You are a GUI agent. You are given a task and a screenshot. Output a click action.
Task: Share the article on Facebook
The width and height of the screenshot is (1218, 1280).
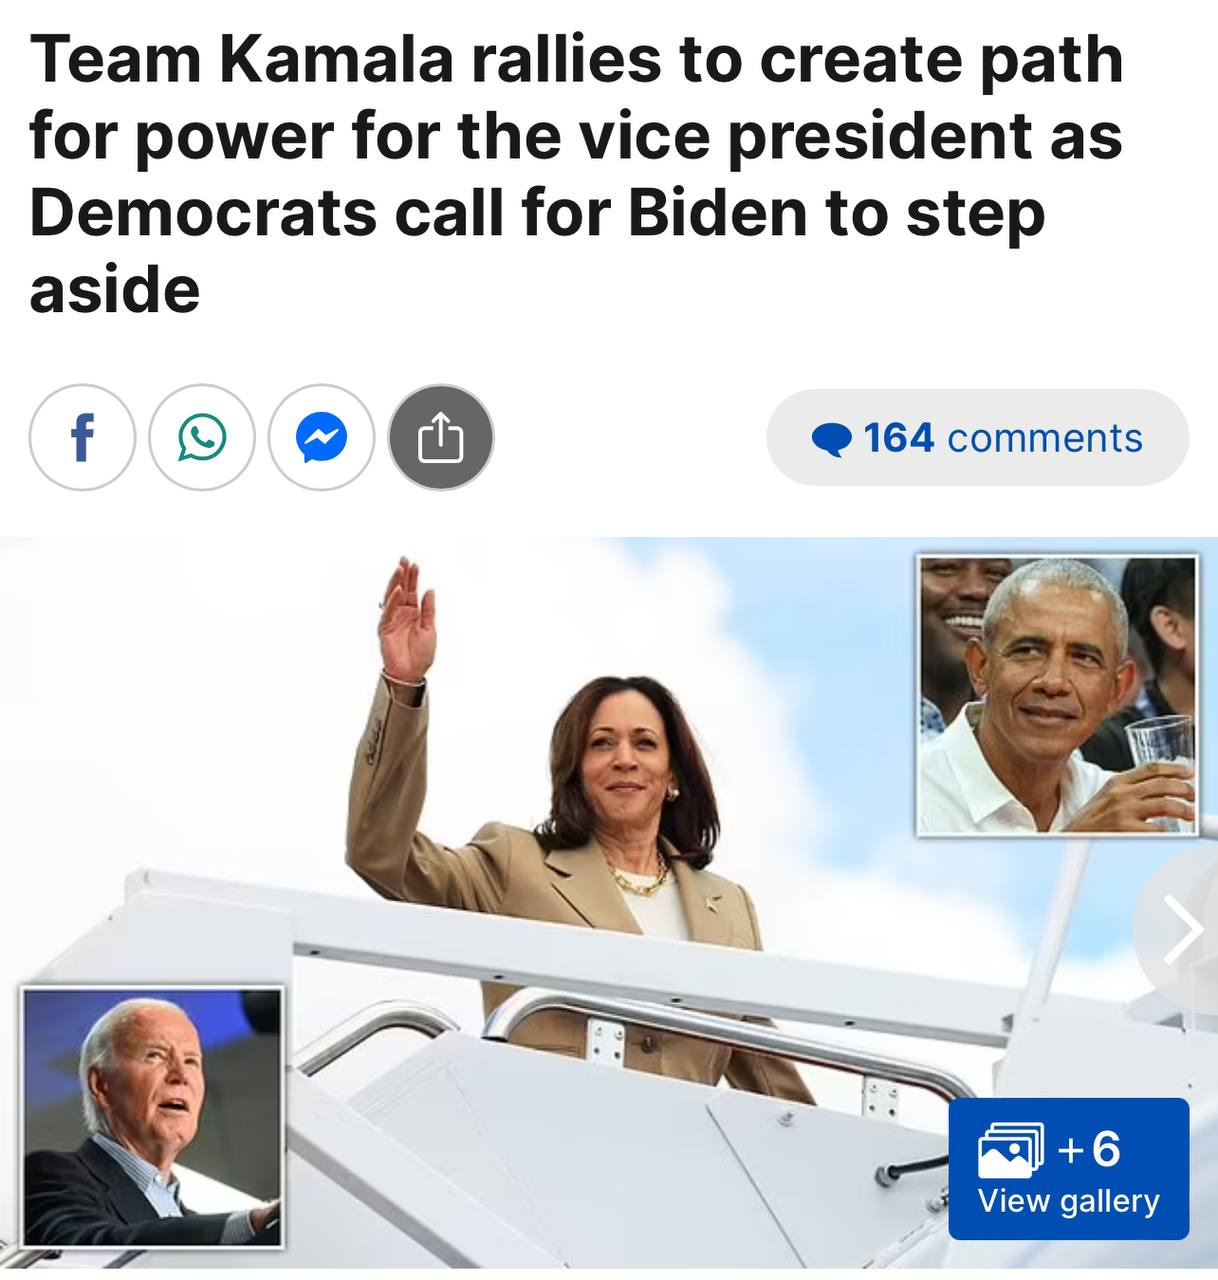click(82, 438)
